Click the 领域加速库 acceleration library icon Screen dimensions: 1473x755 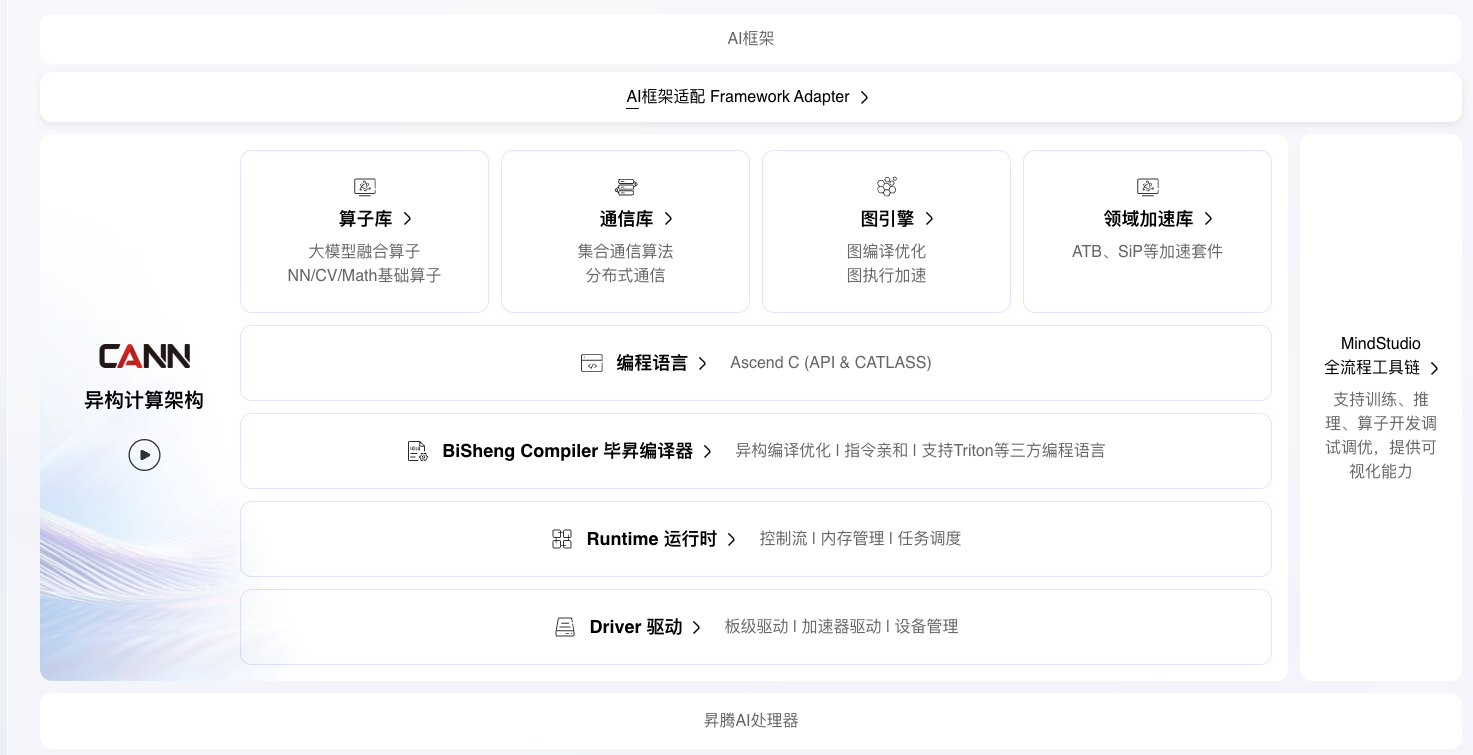1147,187
